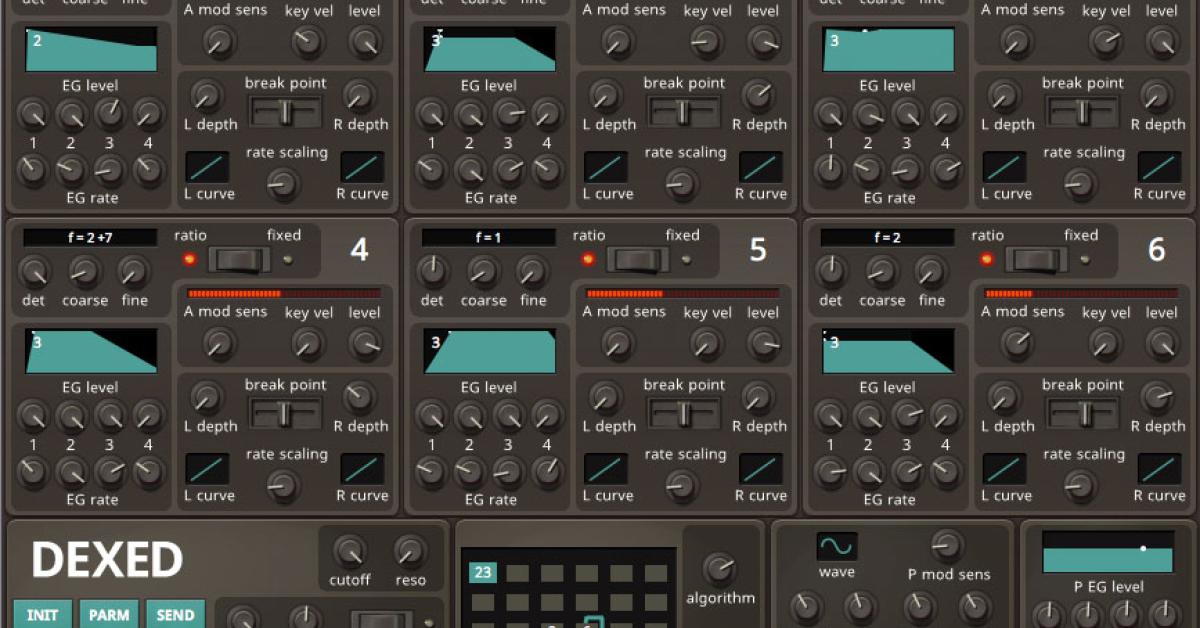Click the R curve icon in operator 4
1200x628 pixels.
pos(362,468)
